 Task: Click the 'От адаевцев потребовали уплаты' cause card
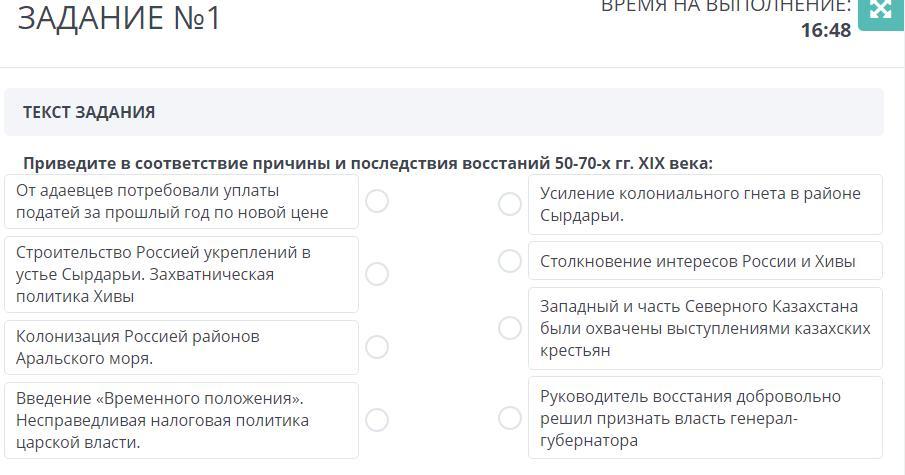(x=181, y=201)
